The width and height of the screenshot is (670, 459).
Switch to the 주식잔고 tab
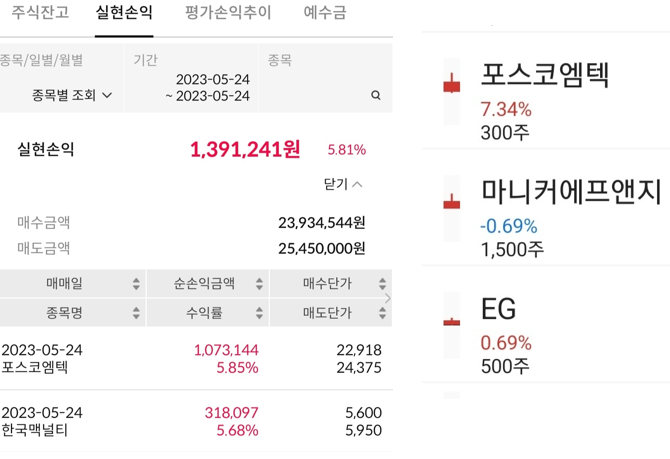[40, 12]
